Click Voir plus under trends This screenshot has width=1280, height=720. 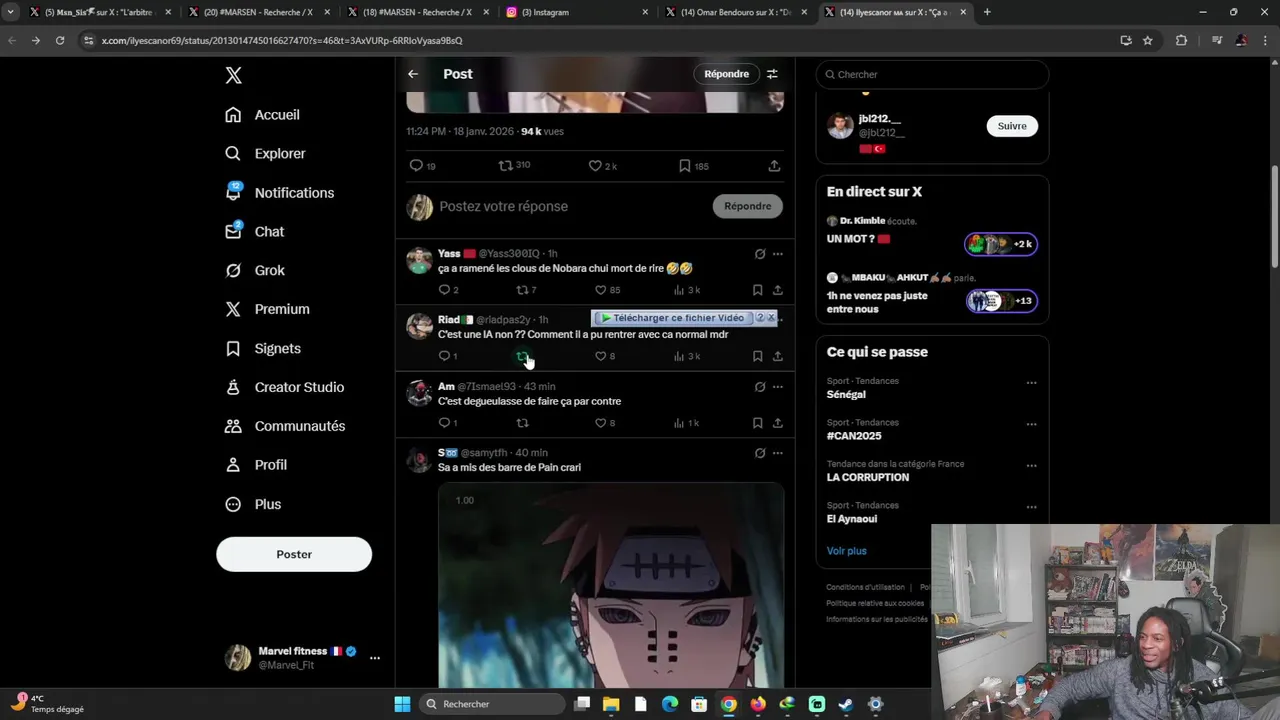coord(847,551)
